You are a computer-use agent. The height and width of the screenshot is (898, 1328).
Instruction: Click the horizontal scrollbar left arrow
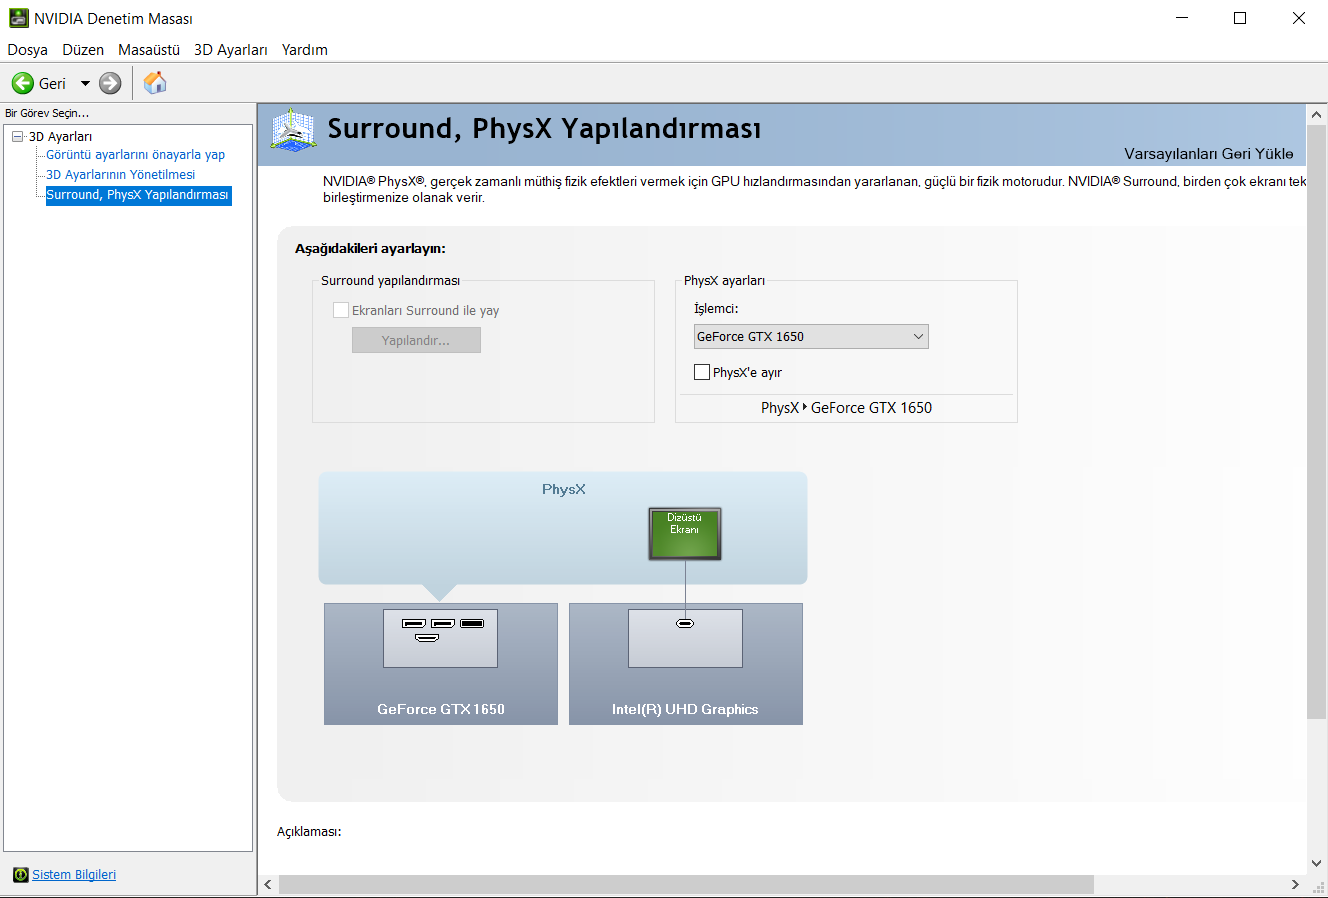[x=268, y=885]
